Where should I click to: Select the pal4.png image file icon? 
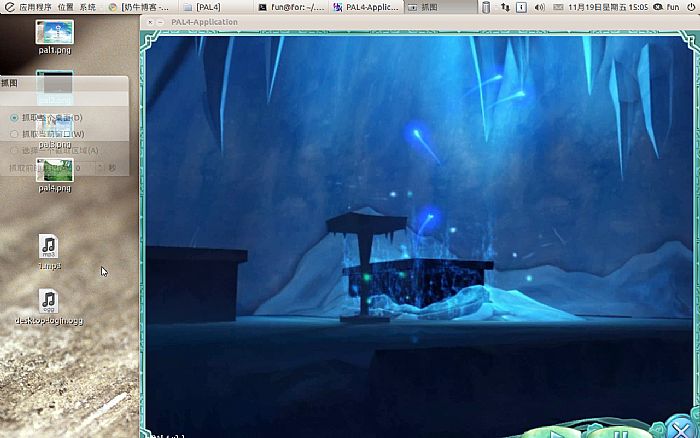click(54, 171)
